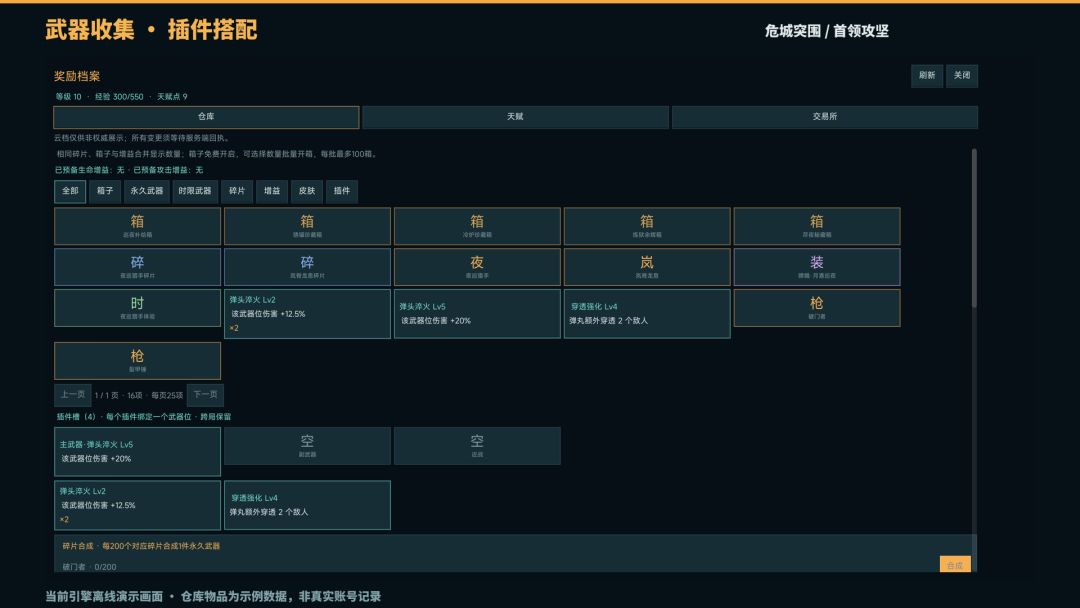The height and width of the screenshot is (608, 1080).
Task: Click the 等级 10 text
Action: point(68,96)
